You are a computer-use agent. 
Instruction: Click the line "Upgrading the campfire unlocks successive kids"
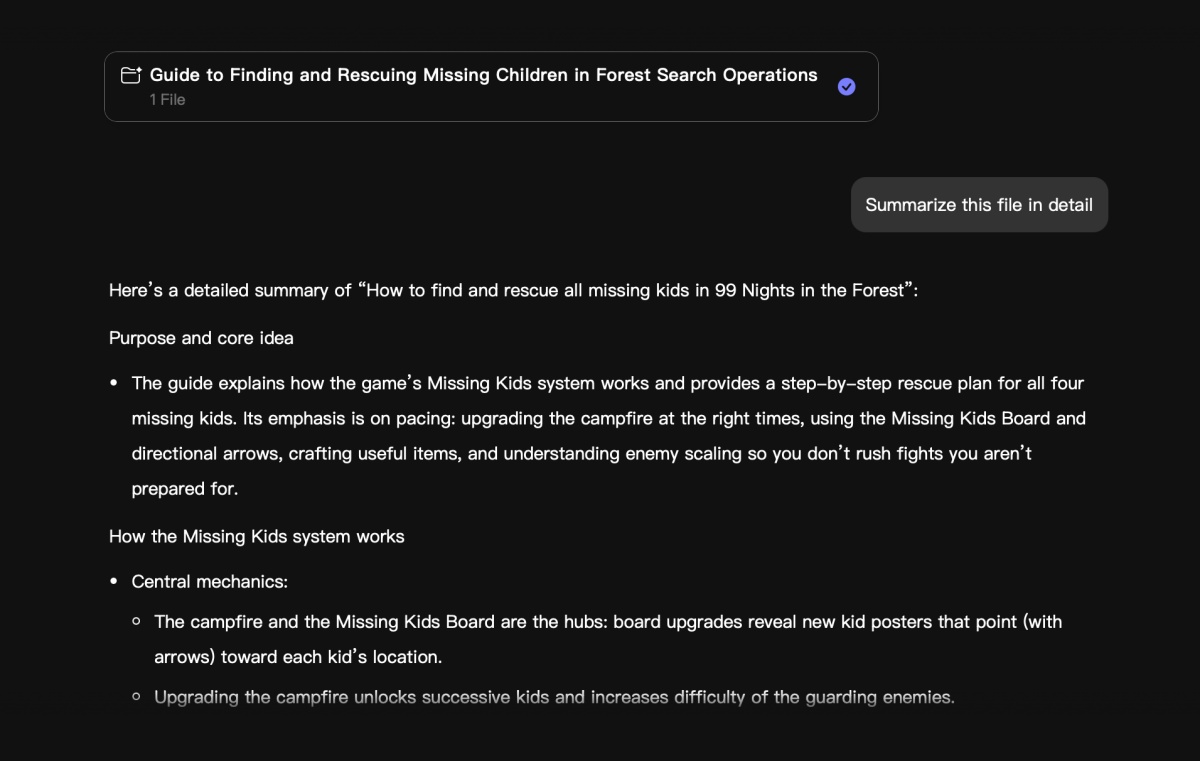click(x=554, y=698)
